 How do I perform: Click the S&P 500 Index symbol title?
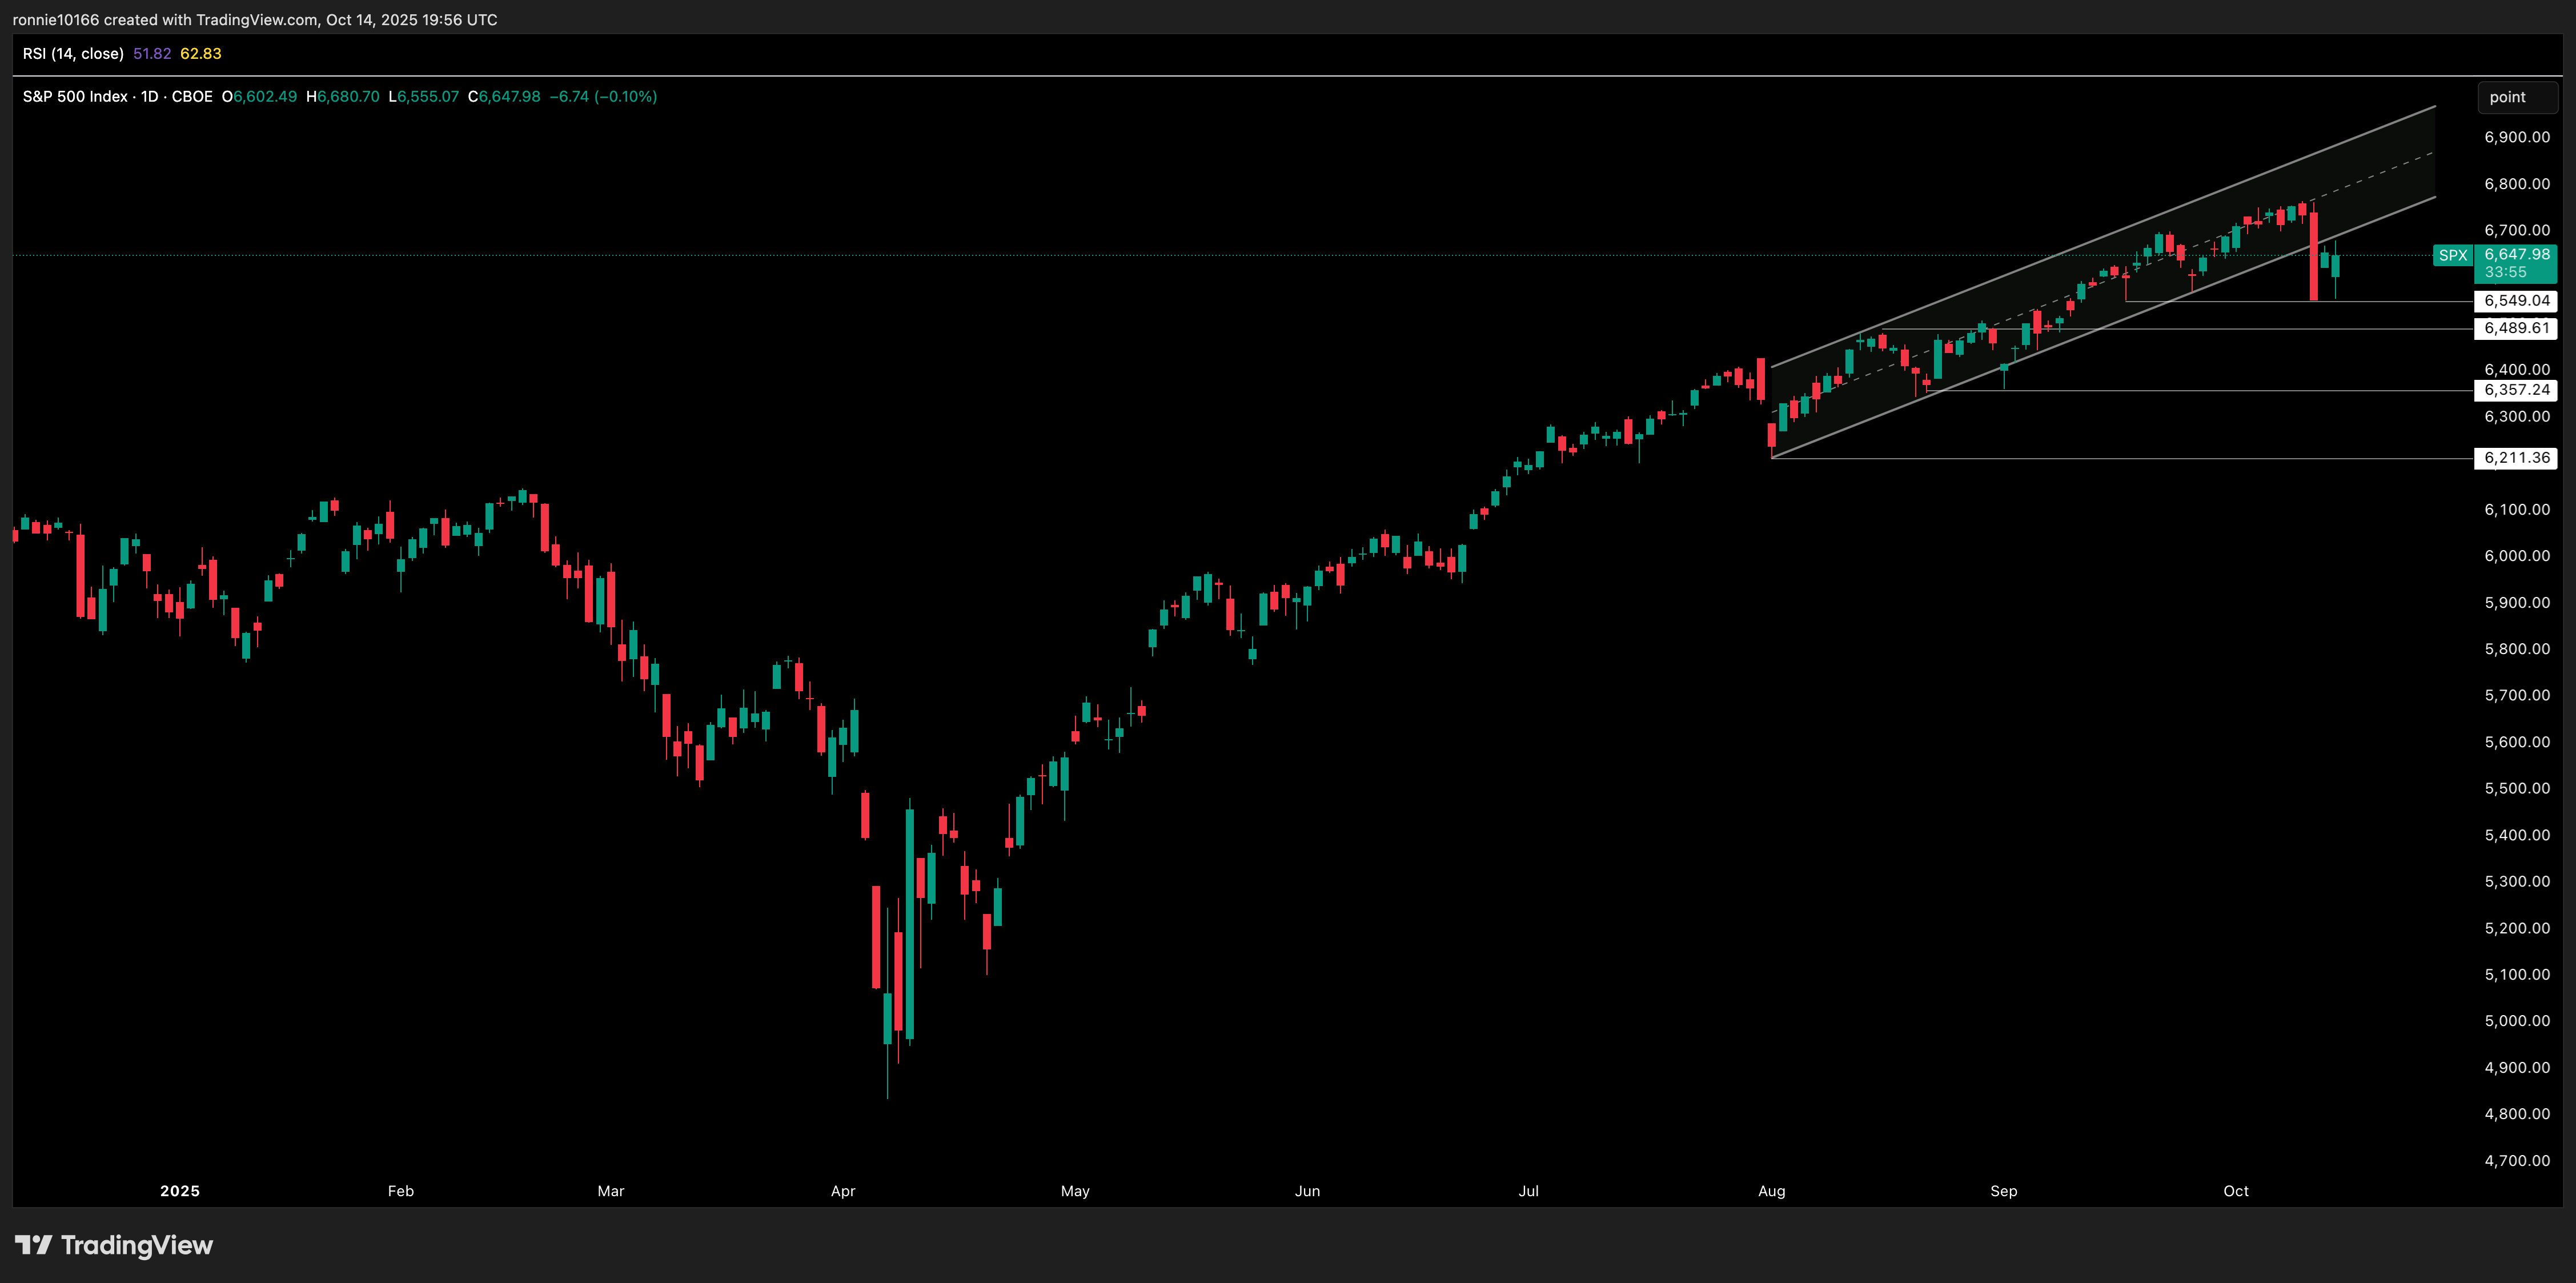coord(75,97)
